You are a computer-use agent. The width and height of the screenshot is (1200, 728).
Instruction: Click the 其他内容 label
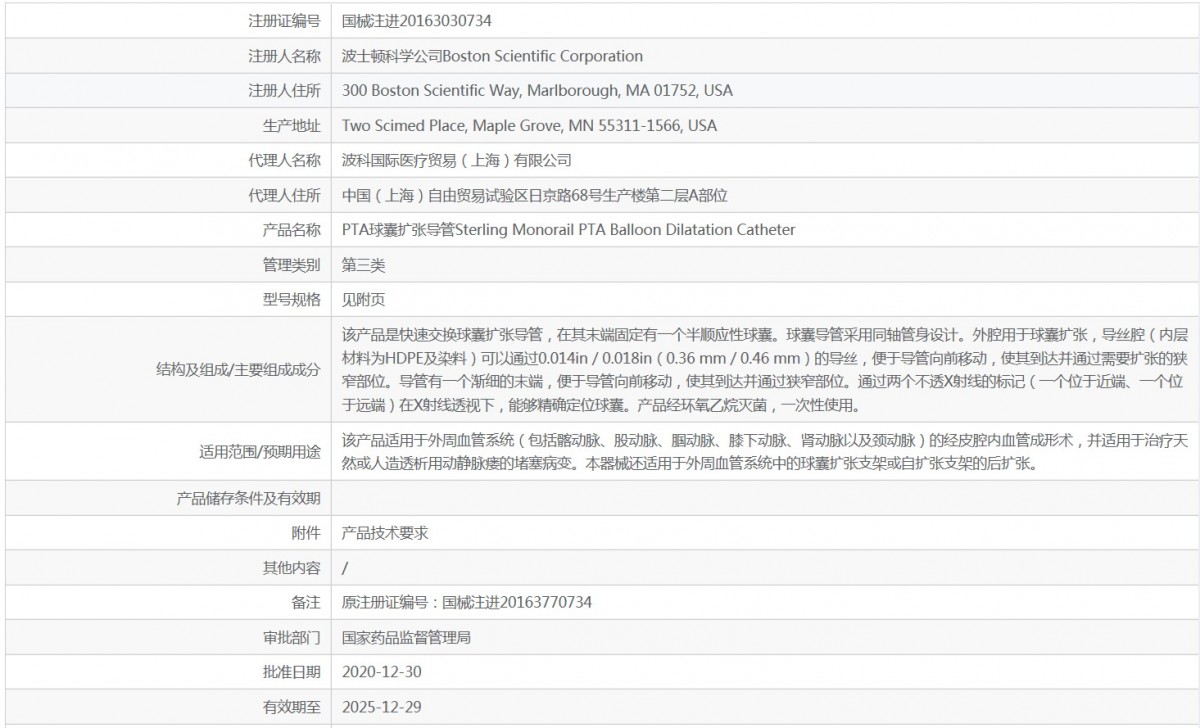pos(291,568)
